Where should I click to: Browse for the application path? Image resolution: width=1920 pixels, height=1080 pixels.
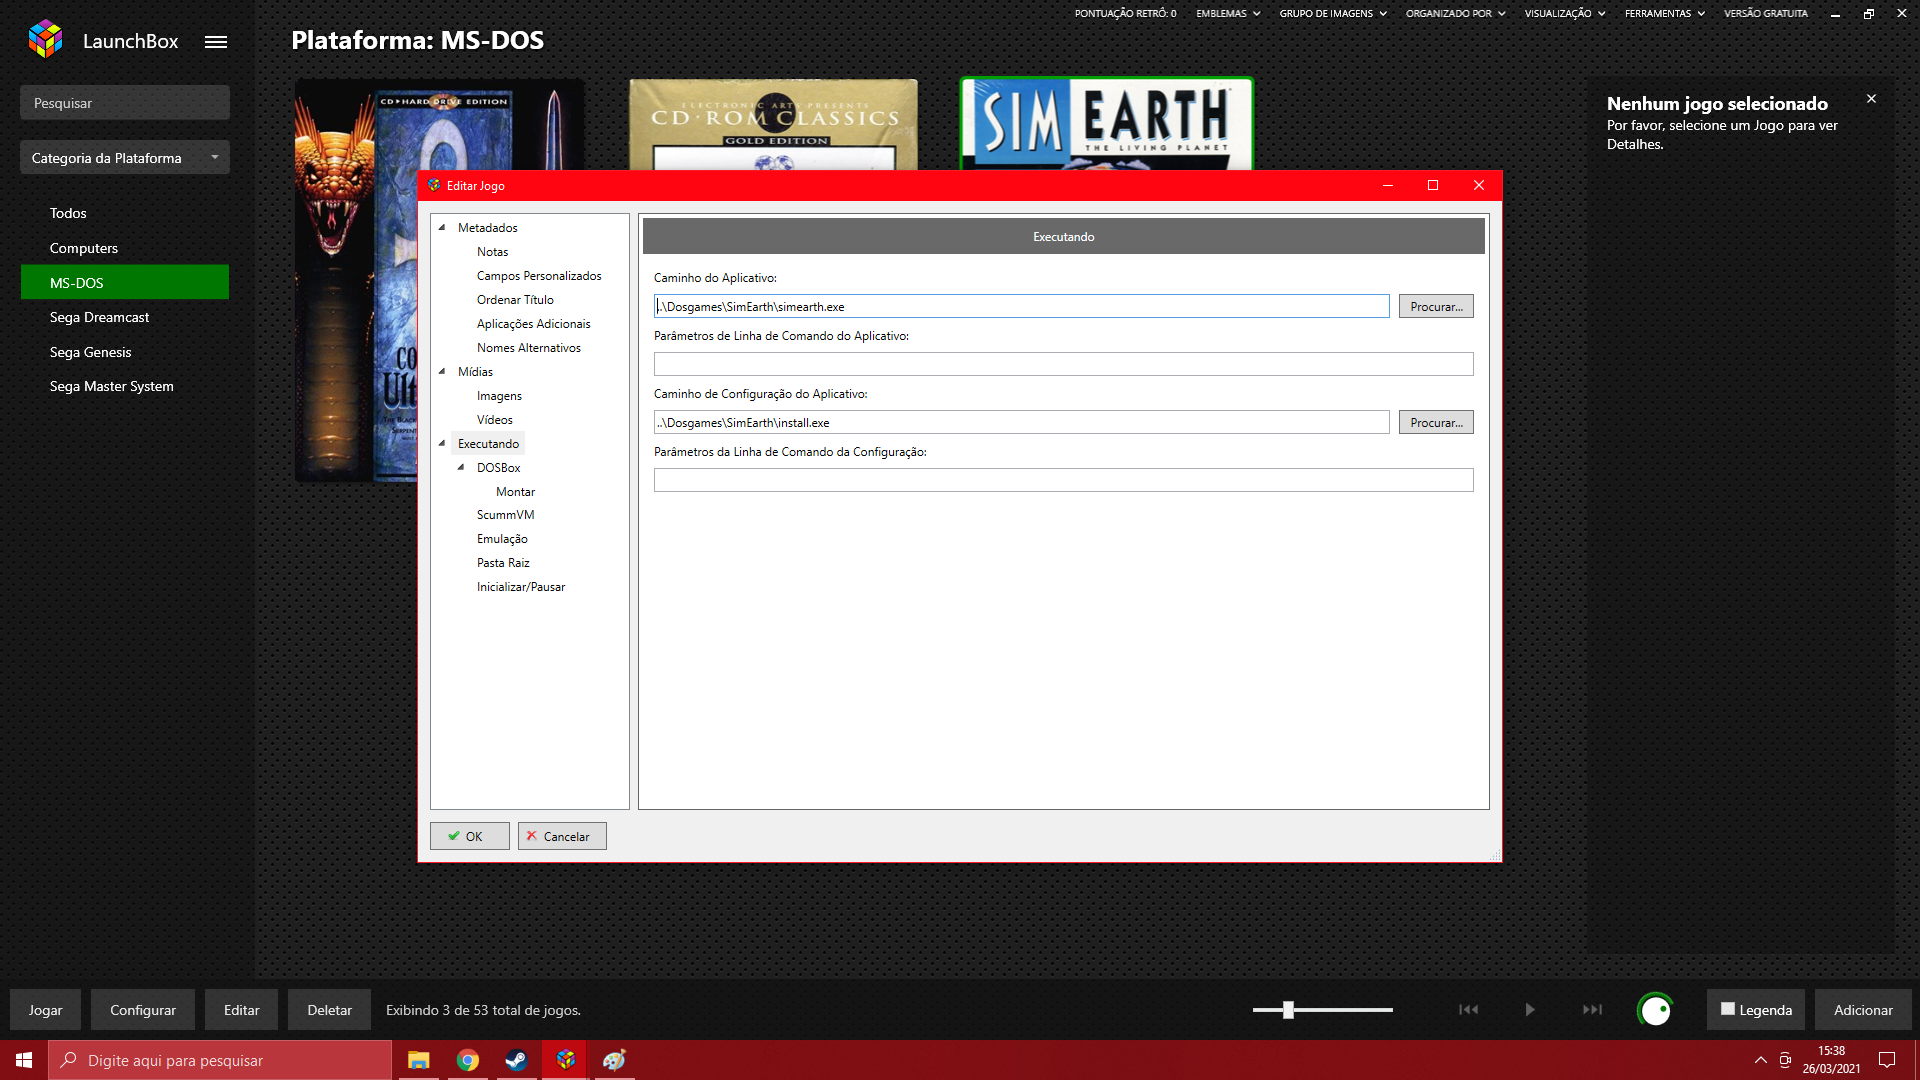click(1436, 306)
